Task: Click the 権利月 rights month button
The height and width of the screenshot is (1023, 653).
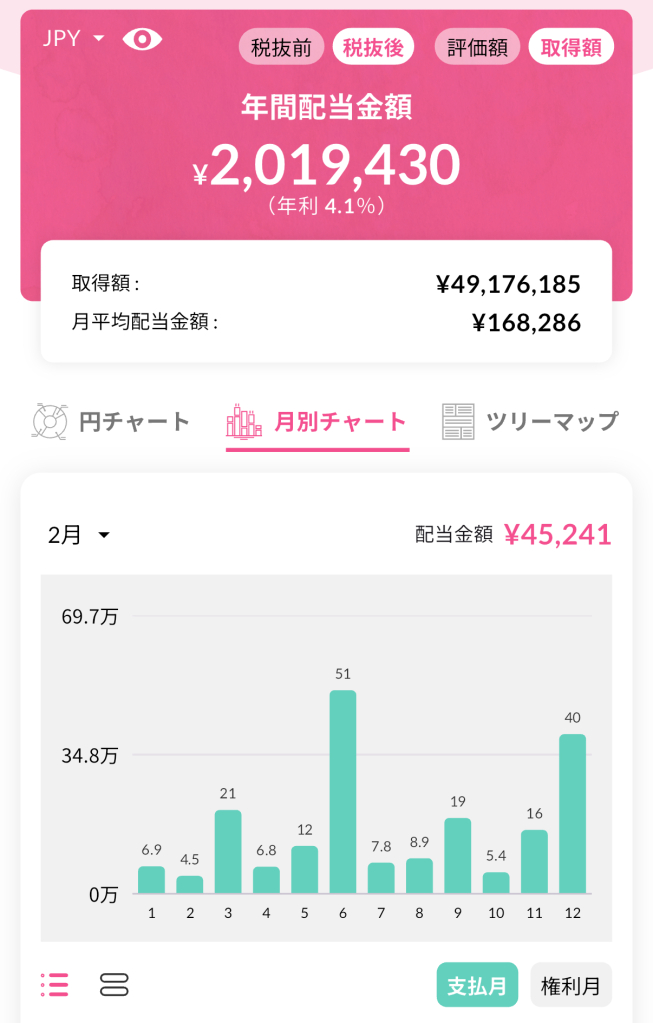Action: 571,985
